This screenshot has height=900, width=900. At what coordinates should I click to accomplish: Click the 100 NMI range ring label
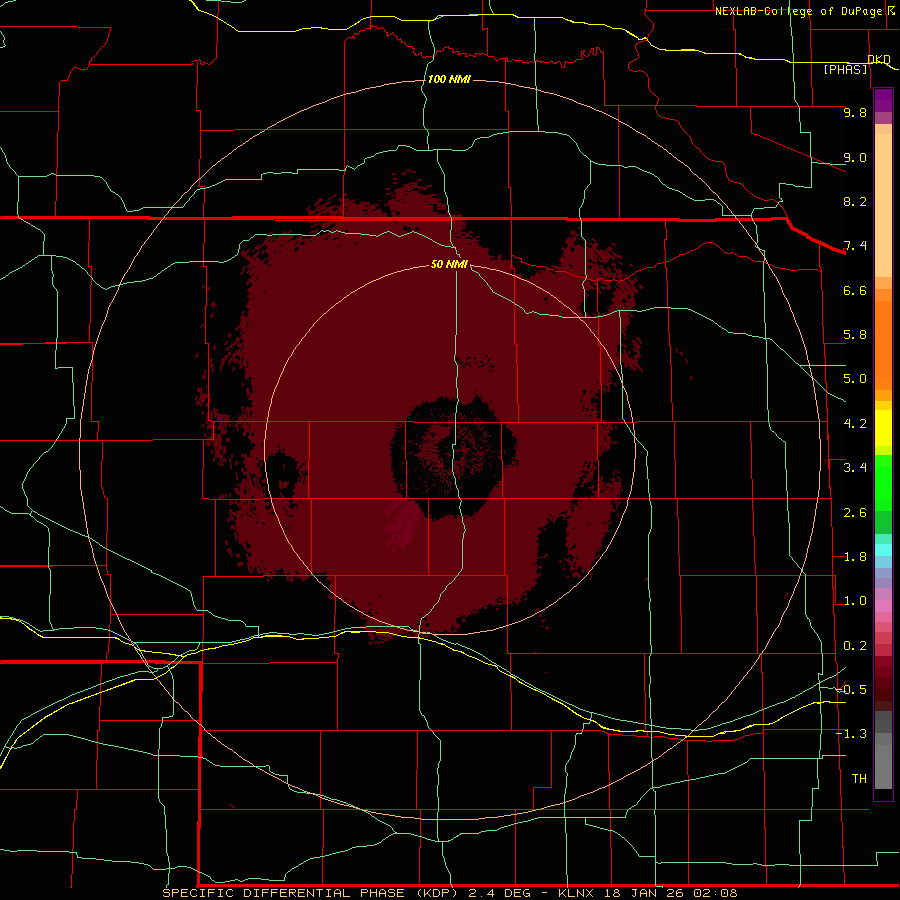(x=449, y=79)
